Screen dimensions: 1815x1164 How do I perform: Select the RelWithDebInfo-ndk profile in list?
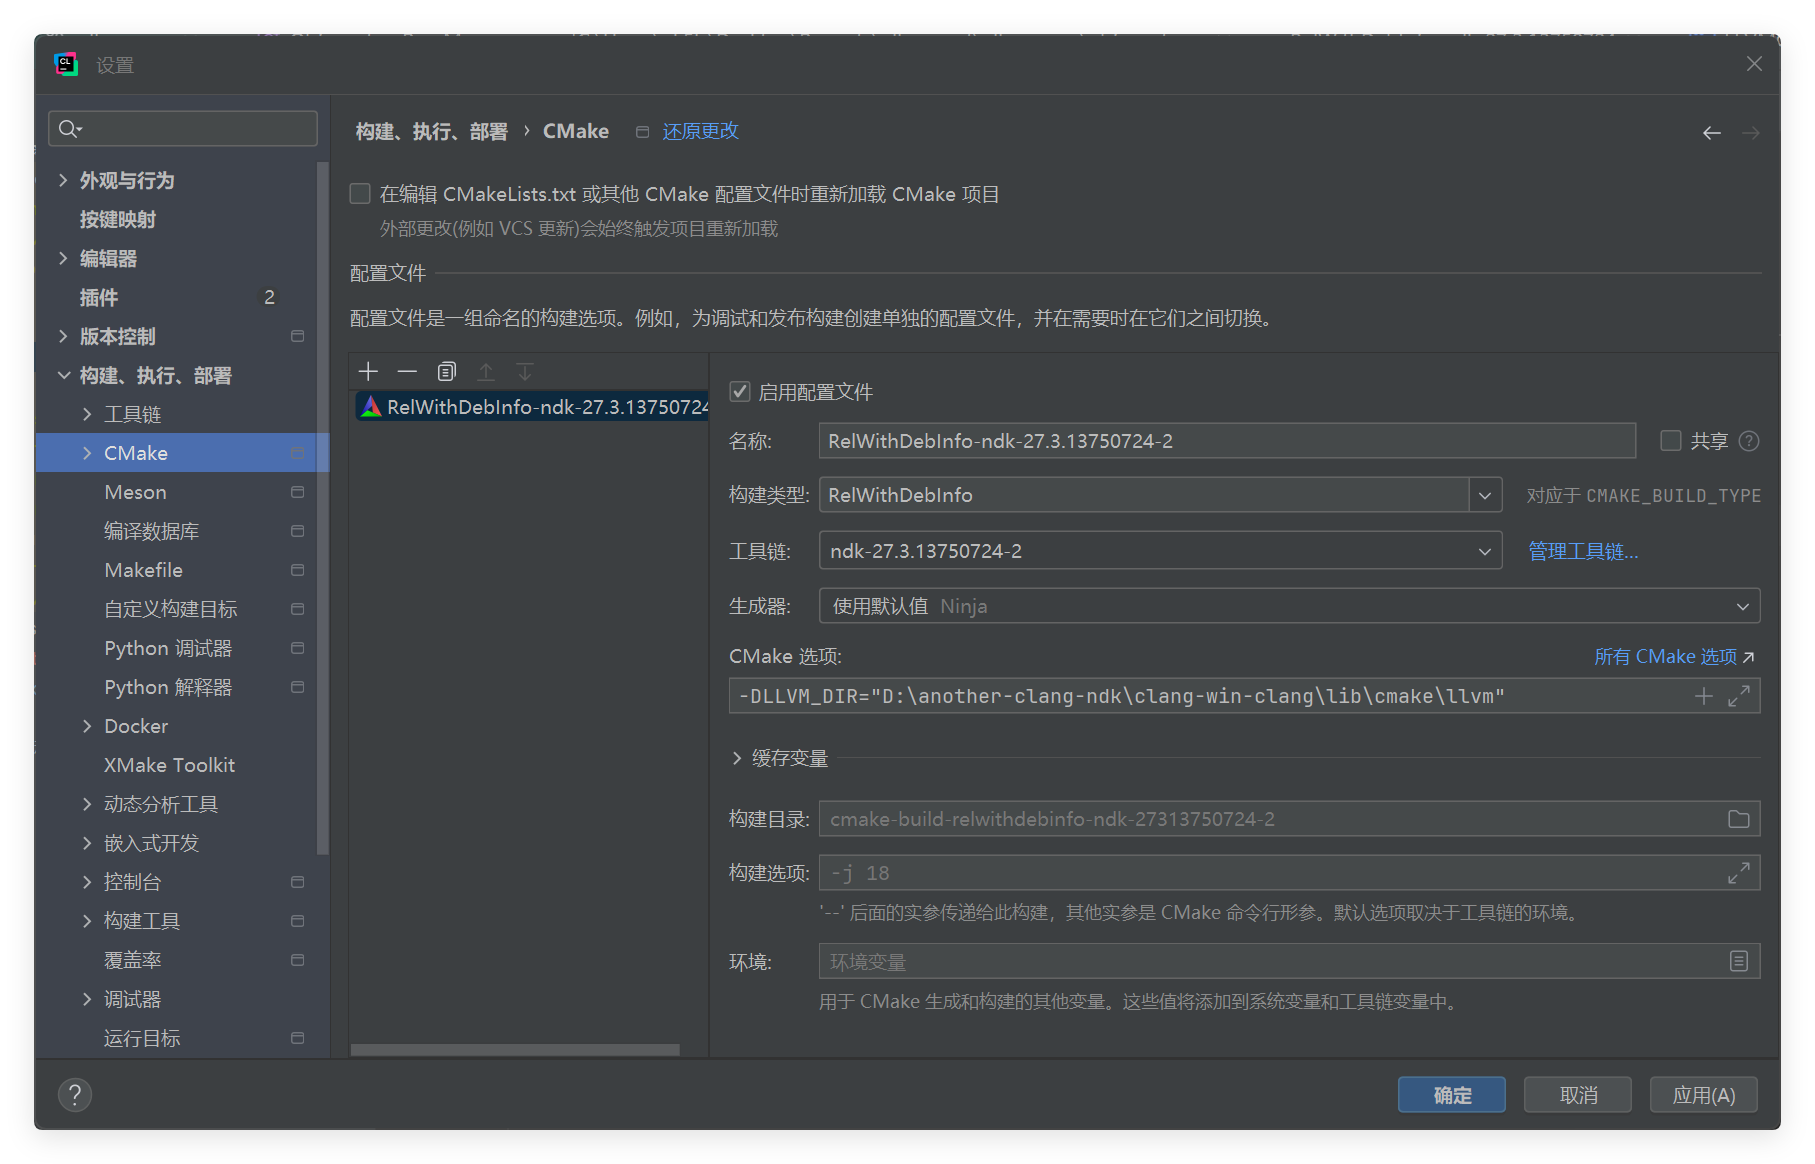(x=532, y=407)
